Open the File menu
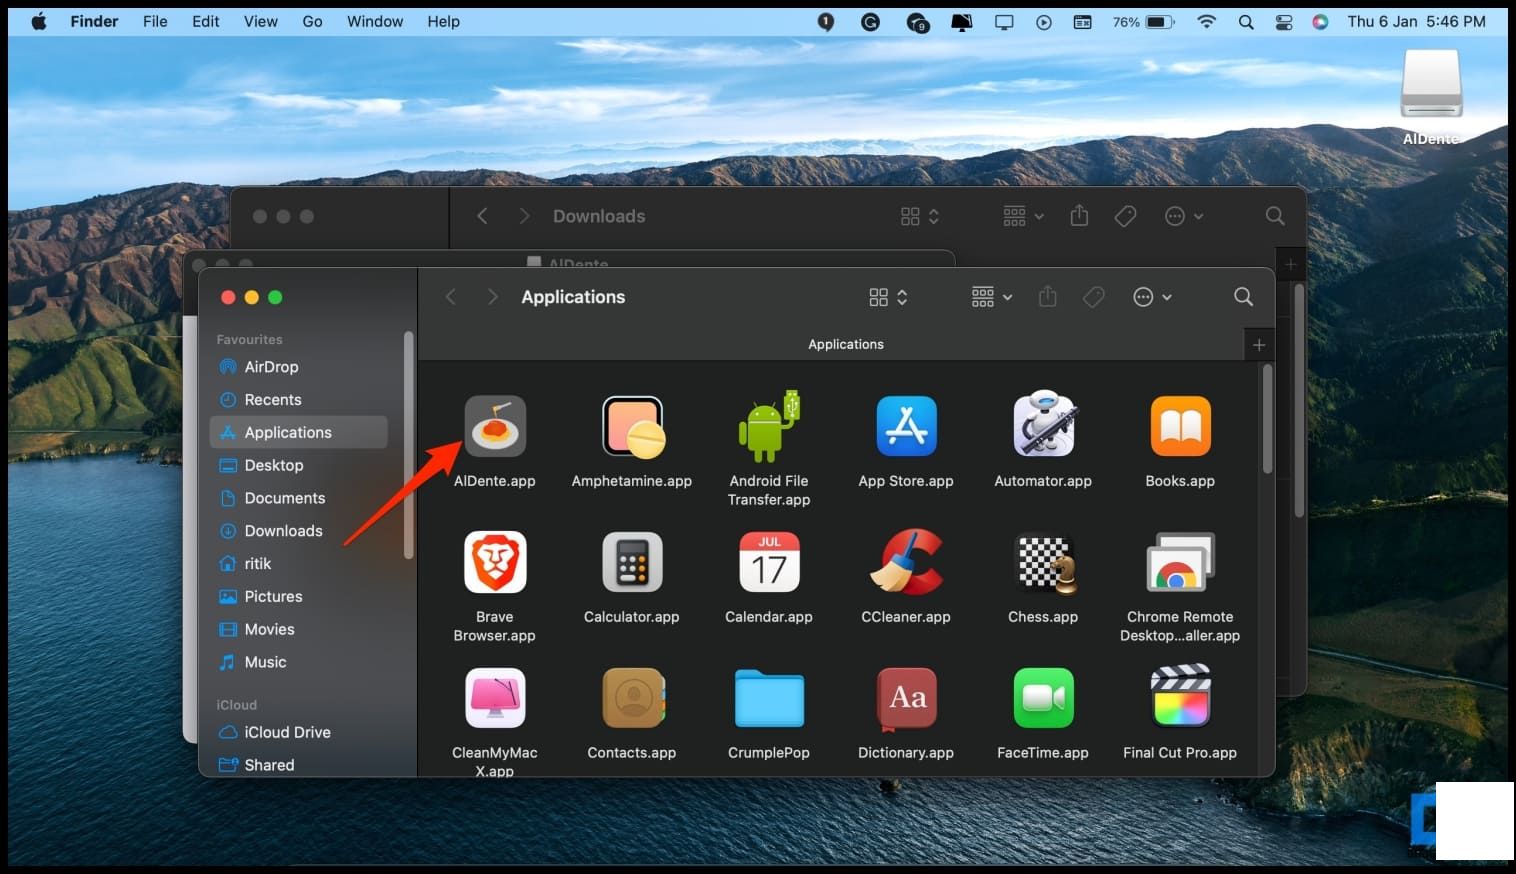1516x874 pixels. (x=155, y=21)
